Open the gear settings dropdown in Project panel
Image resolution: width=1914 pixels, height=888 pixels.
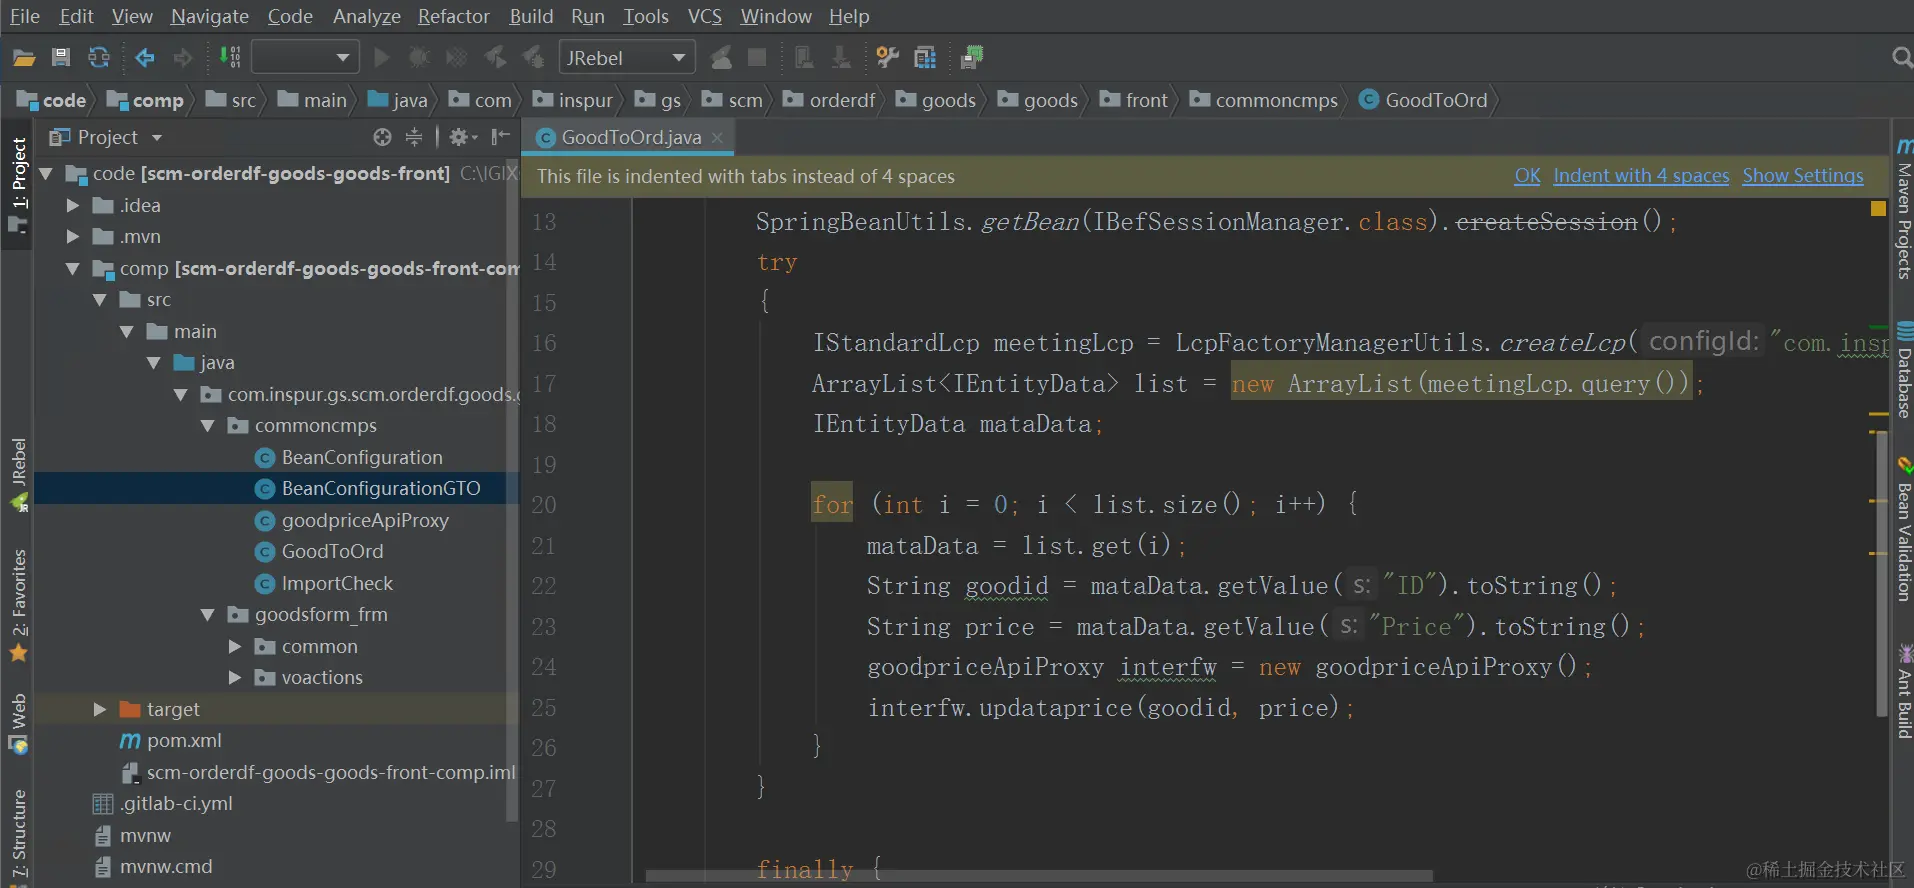pyautogui.click(x=463, y=137)
